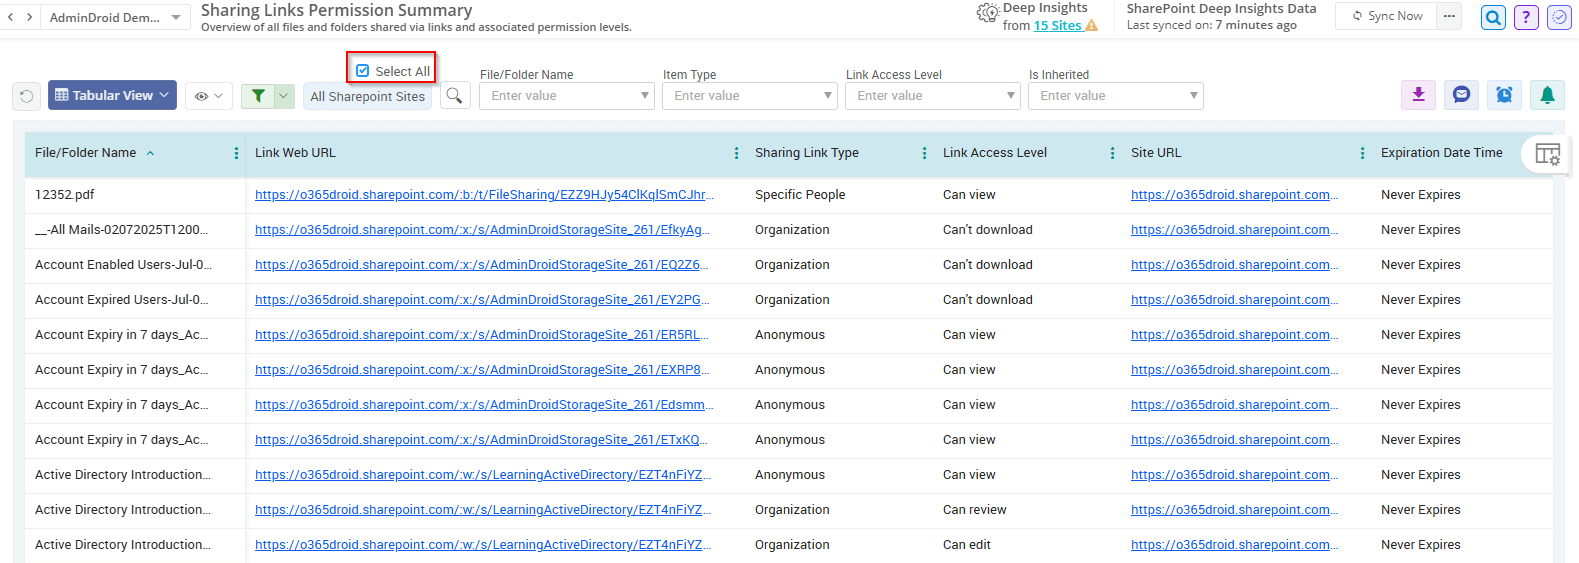This screenshot has width=1579, height=563.
Task: Click the green filter funnel icon
Action: pyautogui.click(x=258, y=96)
